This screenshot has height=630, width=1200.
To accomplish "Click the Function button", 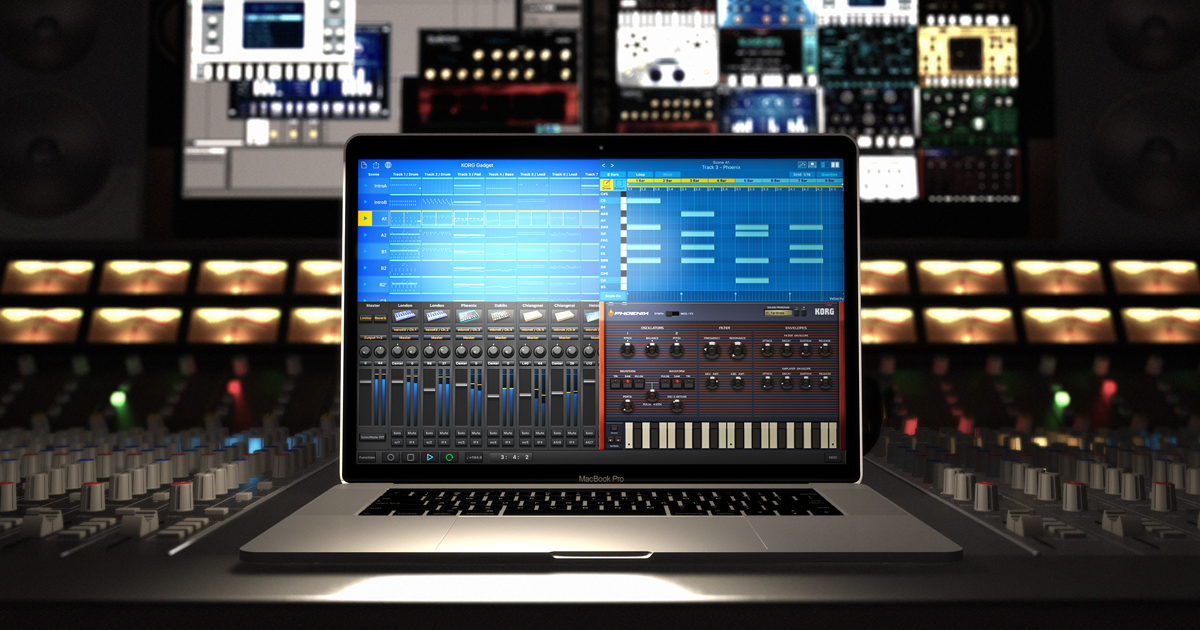I will (368, 457).
